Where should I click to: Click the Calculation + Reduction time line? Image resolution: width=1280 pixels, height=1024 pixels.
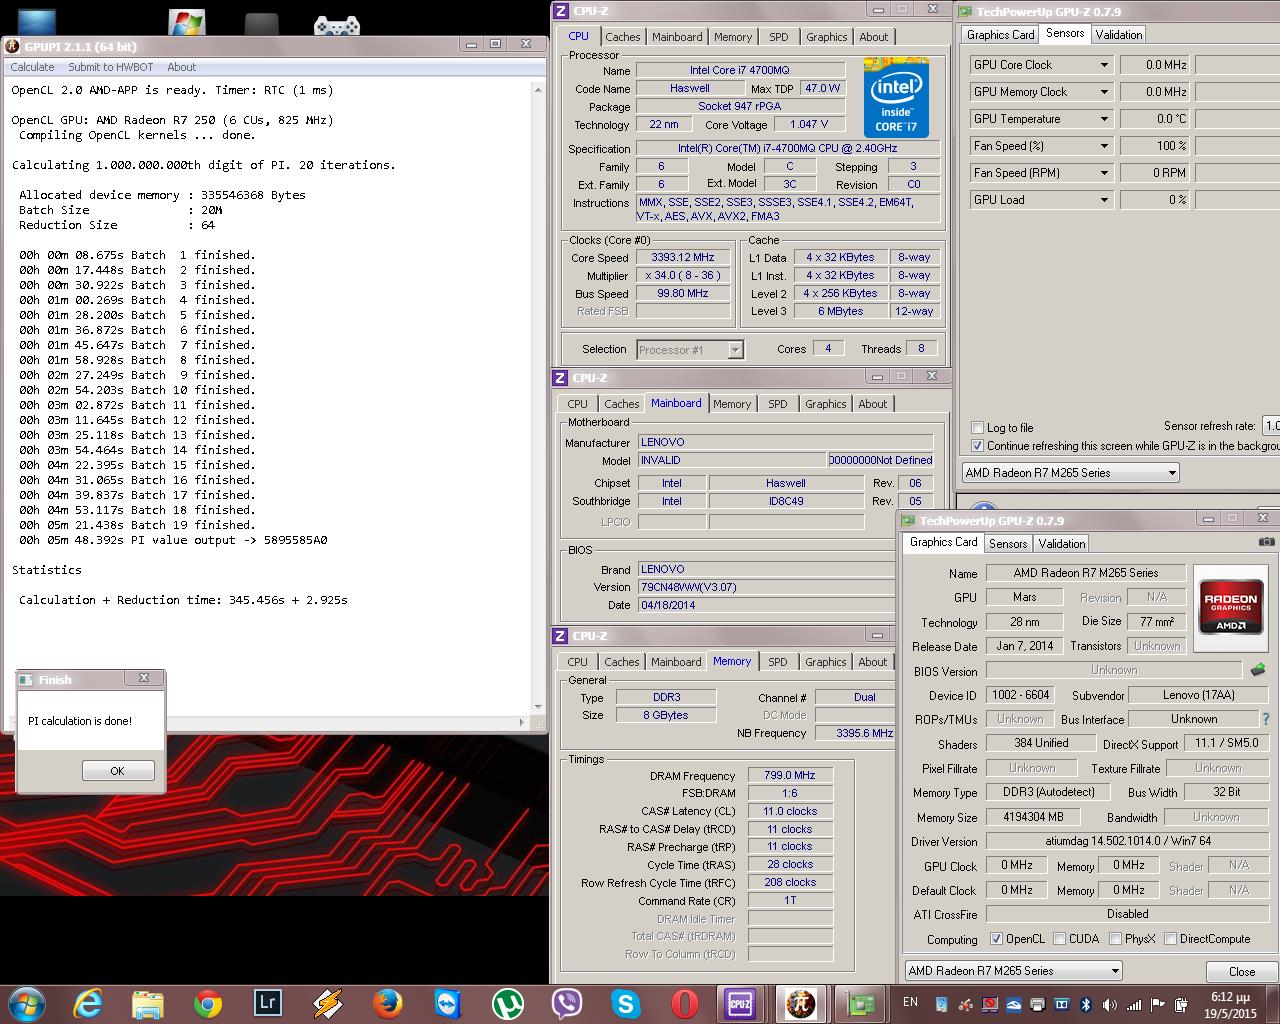(183, 600)
